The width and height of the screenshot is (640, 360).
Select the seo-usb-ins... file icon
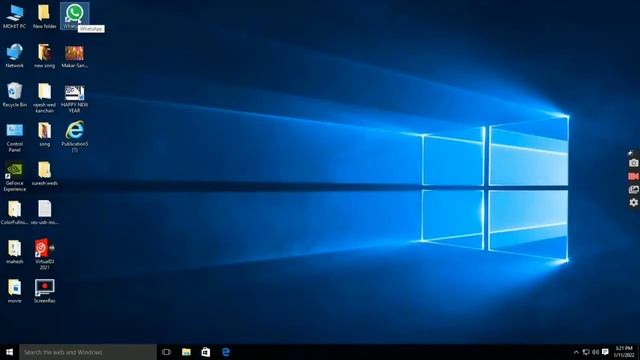point(44,213)
